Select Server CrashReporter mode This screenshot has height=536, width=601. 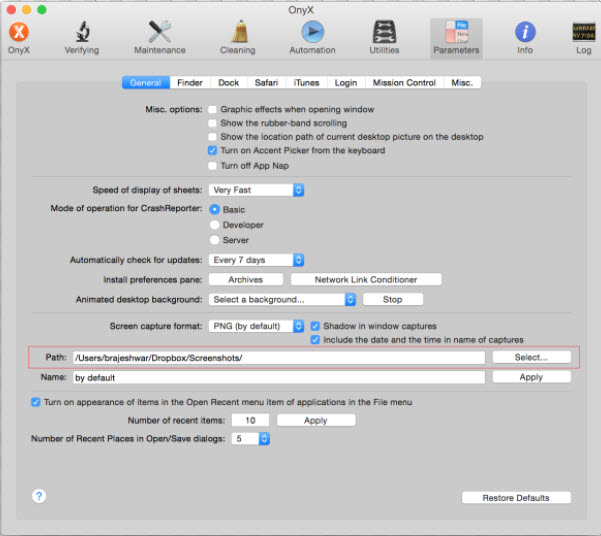coord(215,240)
